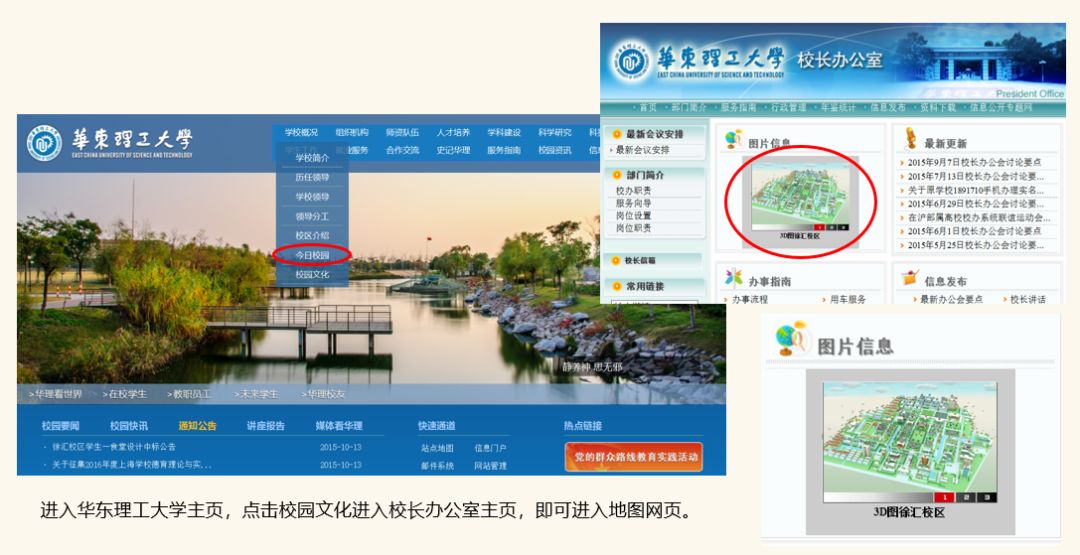The image size is (1080, 555).
Task: Open the 校园资讯 navigation menu
Action: pos(555,150)
